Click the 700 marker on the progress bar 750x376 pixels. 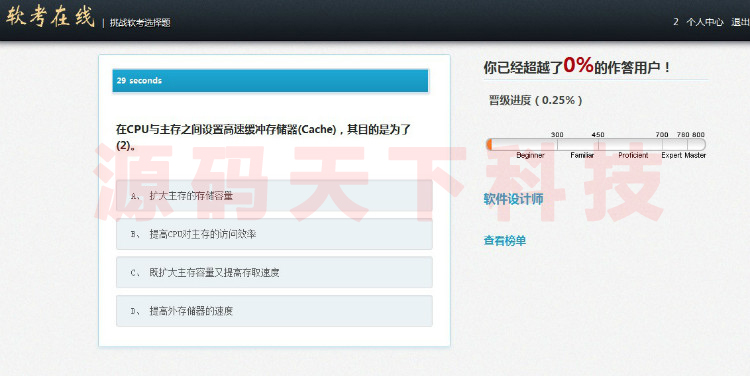click(662, 134)
